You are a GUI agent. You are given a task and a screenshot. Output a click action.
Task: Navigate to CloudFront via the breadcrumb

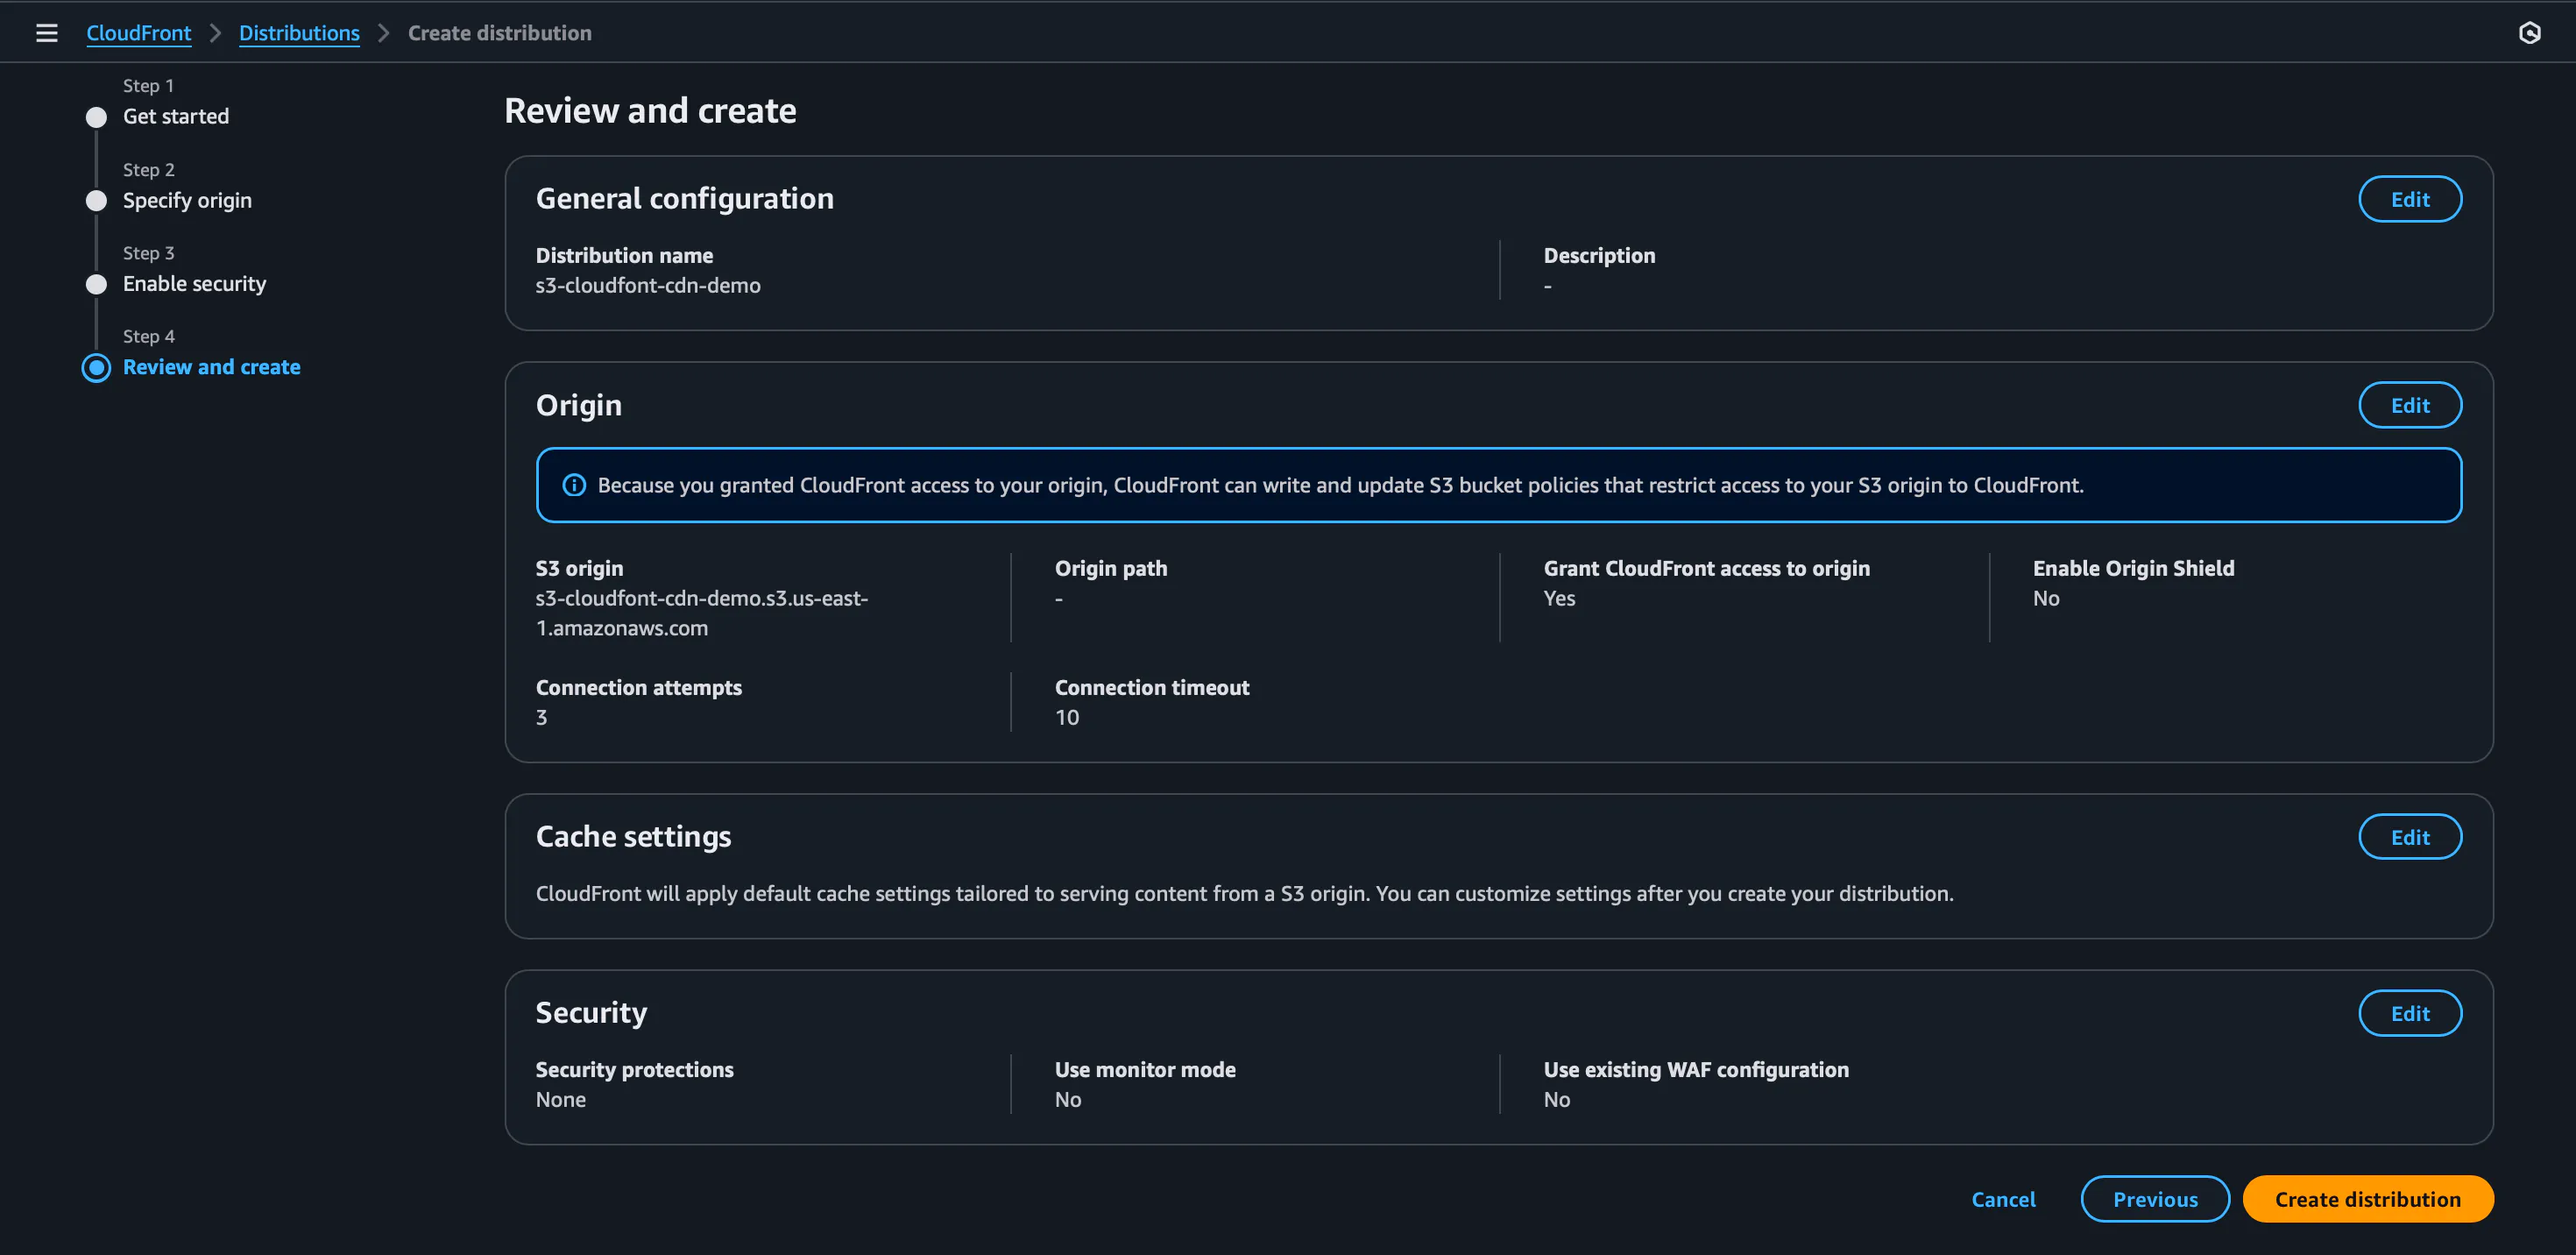pos(138,32)
